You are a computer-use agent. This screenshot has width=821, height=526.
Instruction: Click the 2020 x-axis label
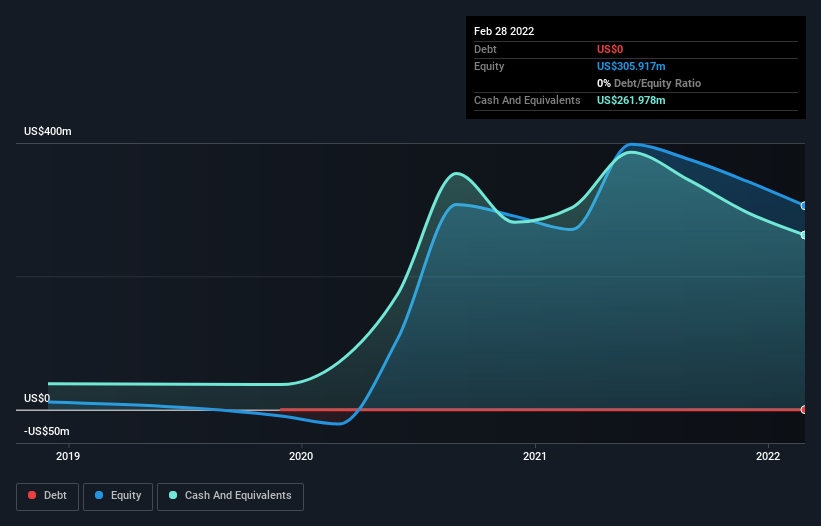[301, 456]
